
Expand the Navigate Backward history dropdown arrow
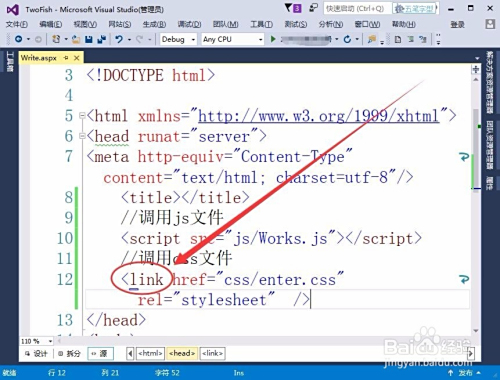click(x=28, y=39)
